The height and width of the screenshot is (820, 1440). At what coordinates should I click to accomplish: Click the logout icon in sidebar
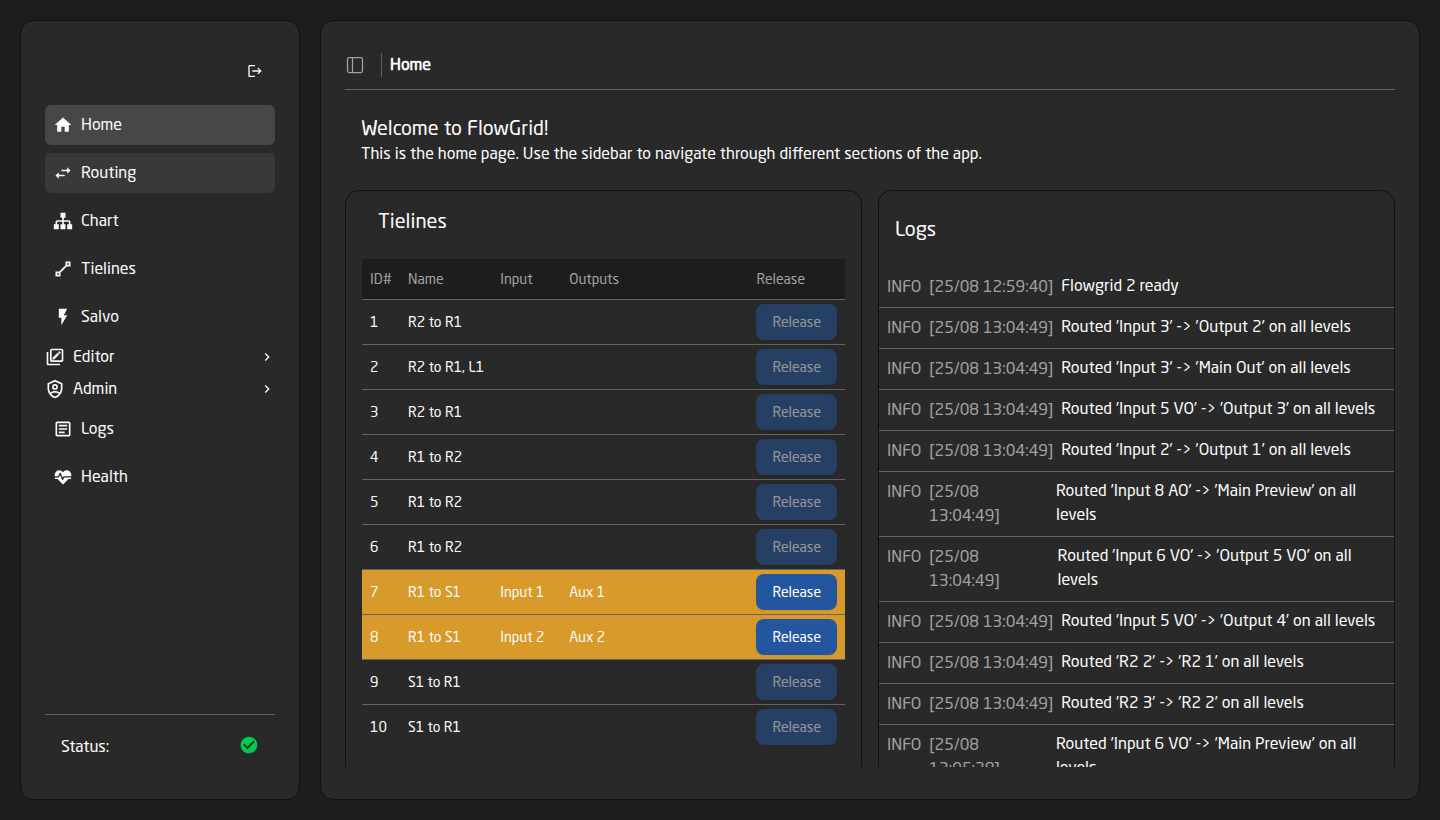tap(255, 71)
